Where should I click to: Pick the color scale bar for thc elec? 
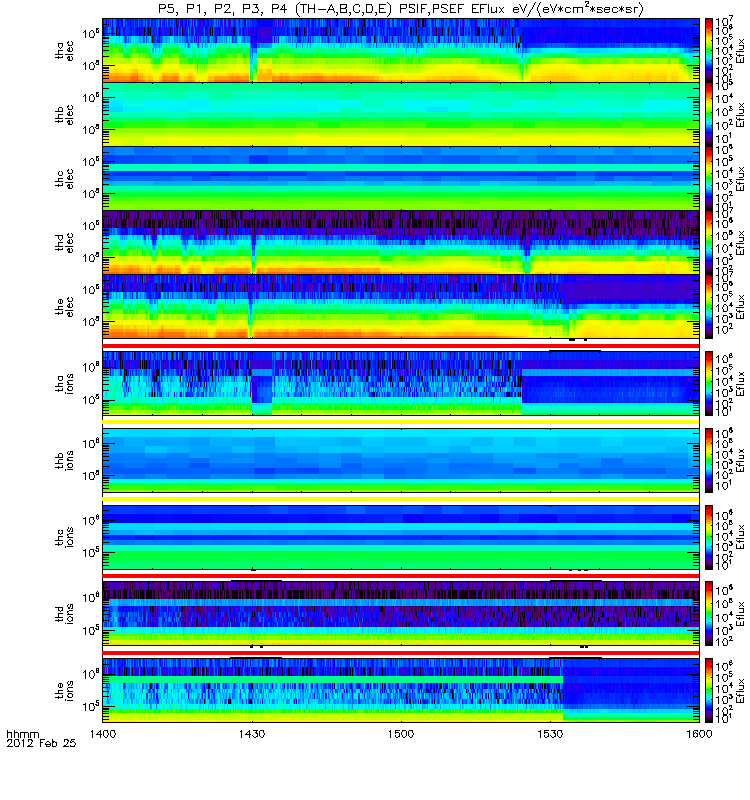click(x=709, y=179)
